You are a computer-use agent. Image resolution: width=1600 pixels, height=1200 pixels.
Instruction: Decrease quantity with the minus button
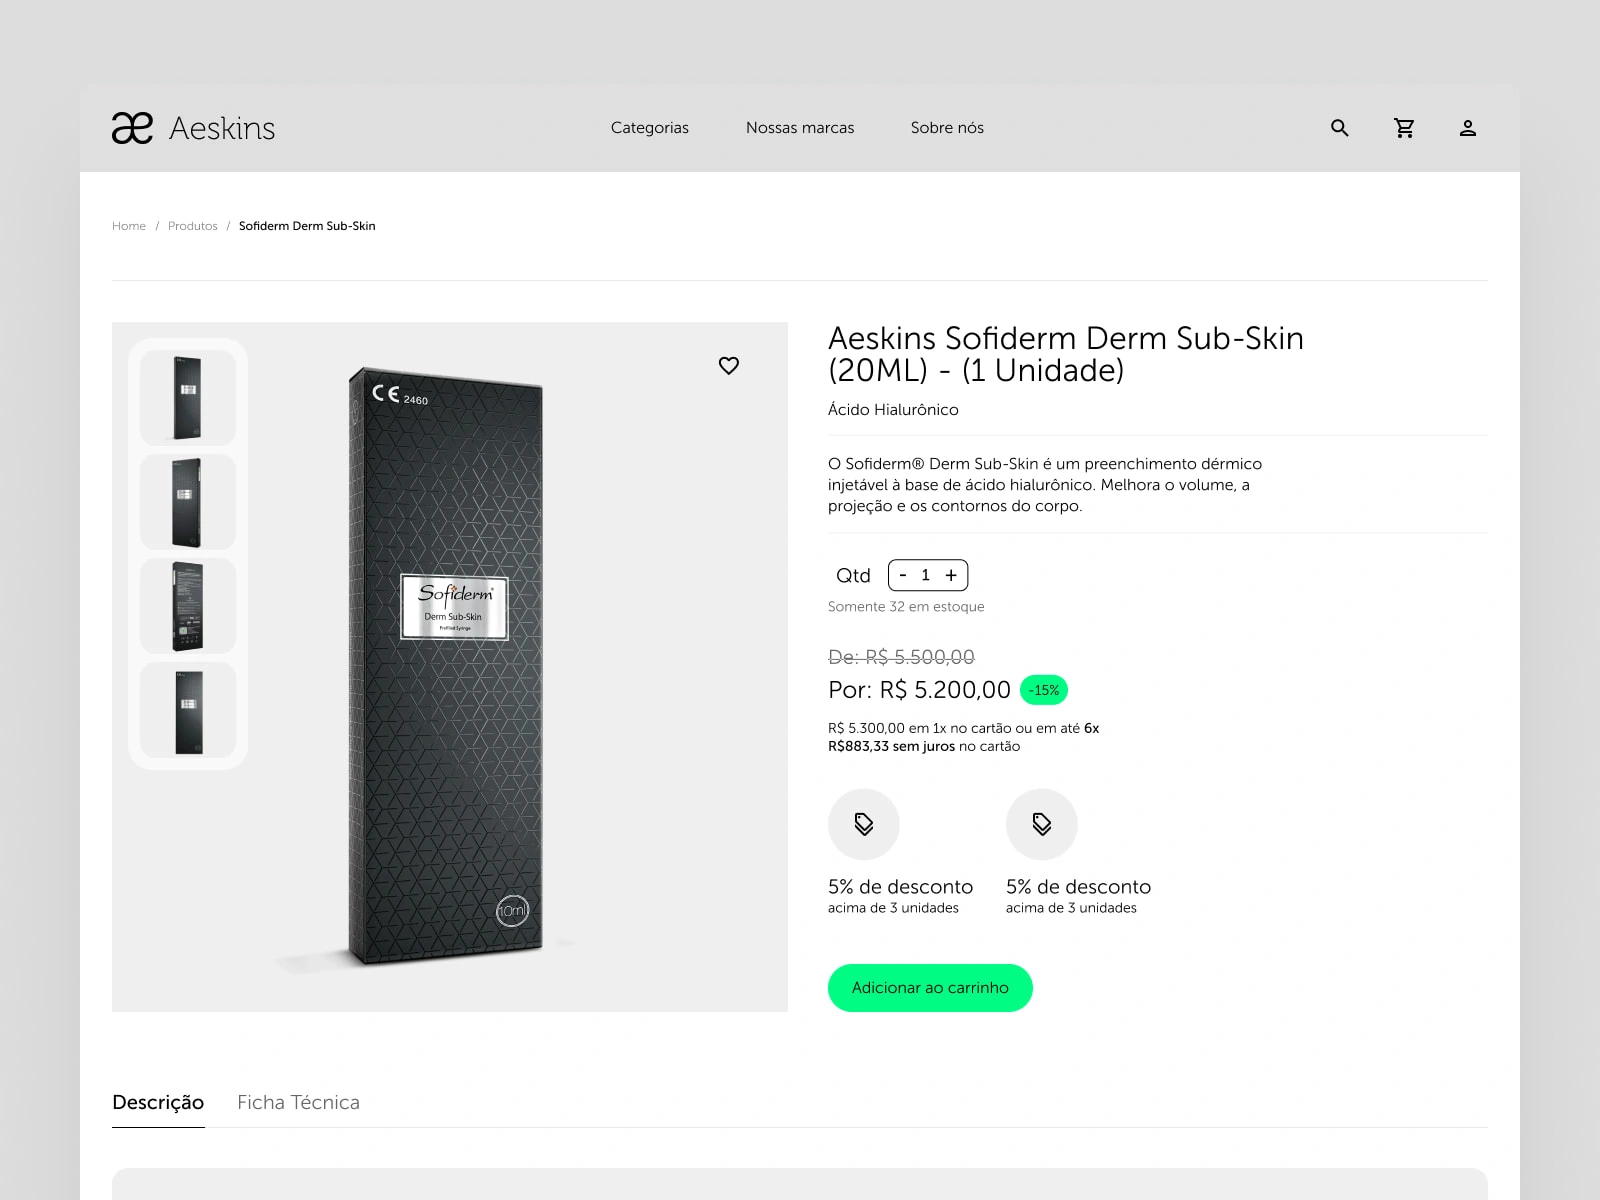(903, 575)
